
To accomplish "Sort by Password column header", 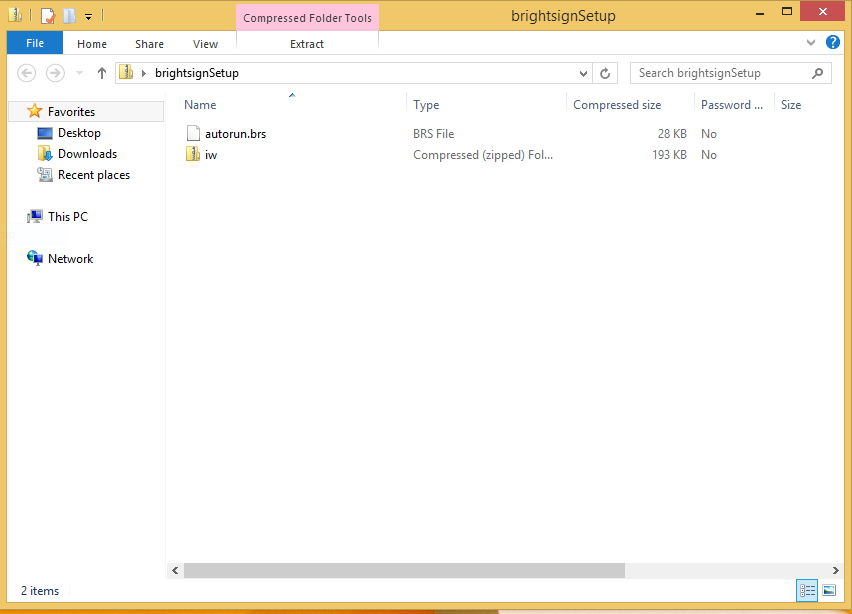I will coord(734,105).
